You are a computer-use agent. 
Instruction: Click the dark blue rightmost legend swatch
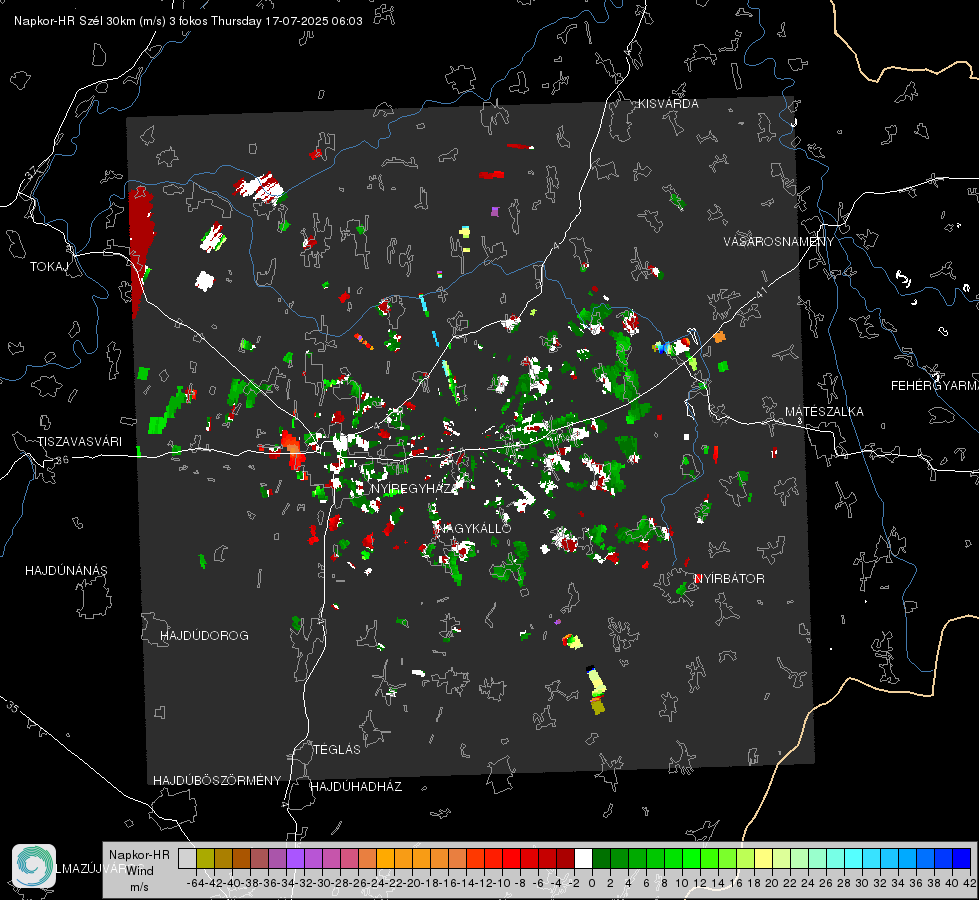pyautogui.click(x=962, y=858)
